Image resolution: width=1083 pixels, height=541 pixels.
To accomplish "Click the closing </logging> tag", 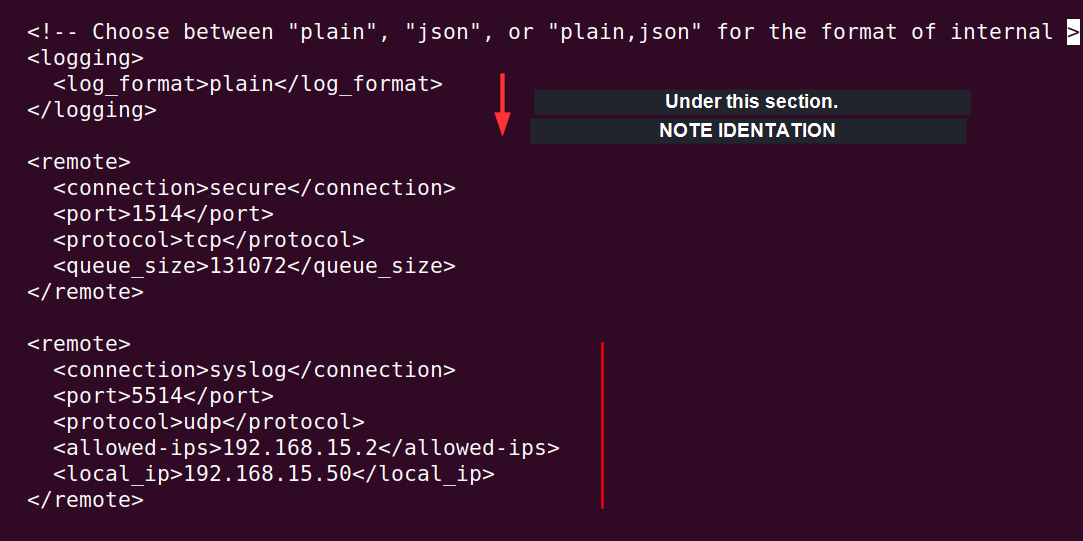I will [x=91, y=110].
